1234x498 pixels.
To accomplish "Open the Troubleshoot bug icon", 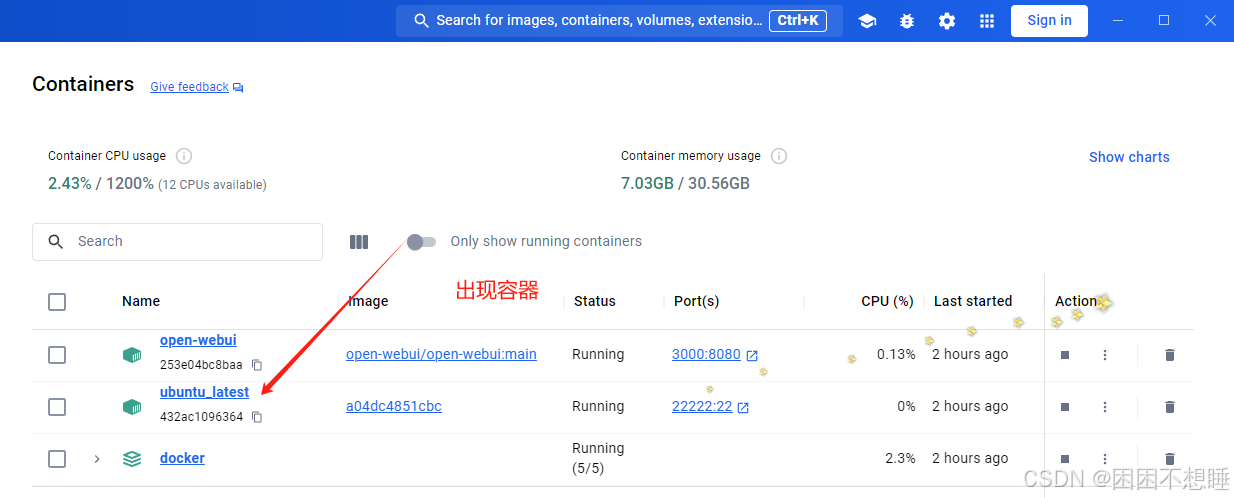I will (907, 21).
